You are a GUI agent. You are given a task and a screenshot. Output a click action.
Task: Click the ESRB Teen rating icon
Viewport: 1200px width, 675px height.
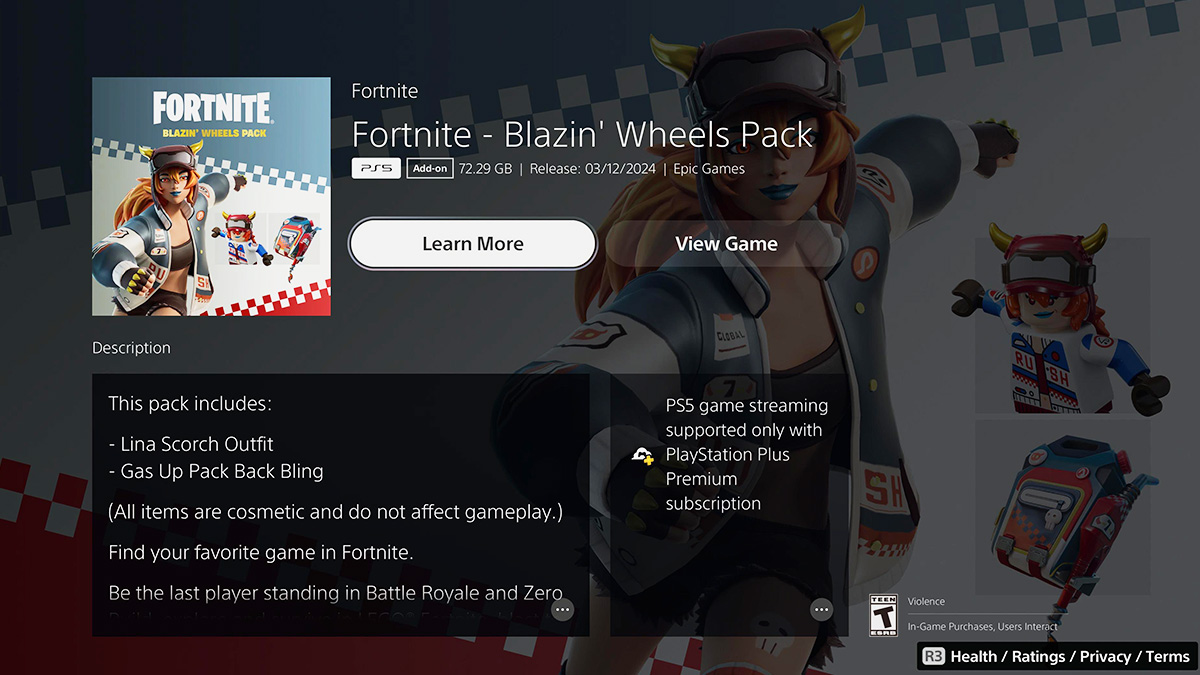pyautogui.click(x=884, y=615)
